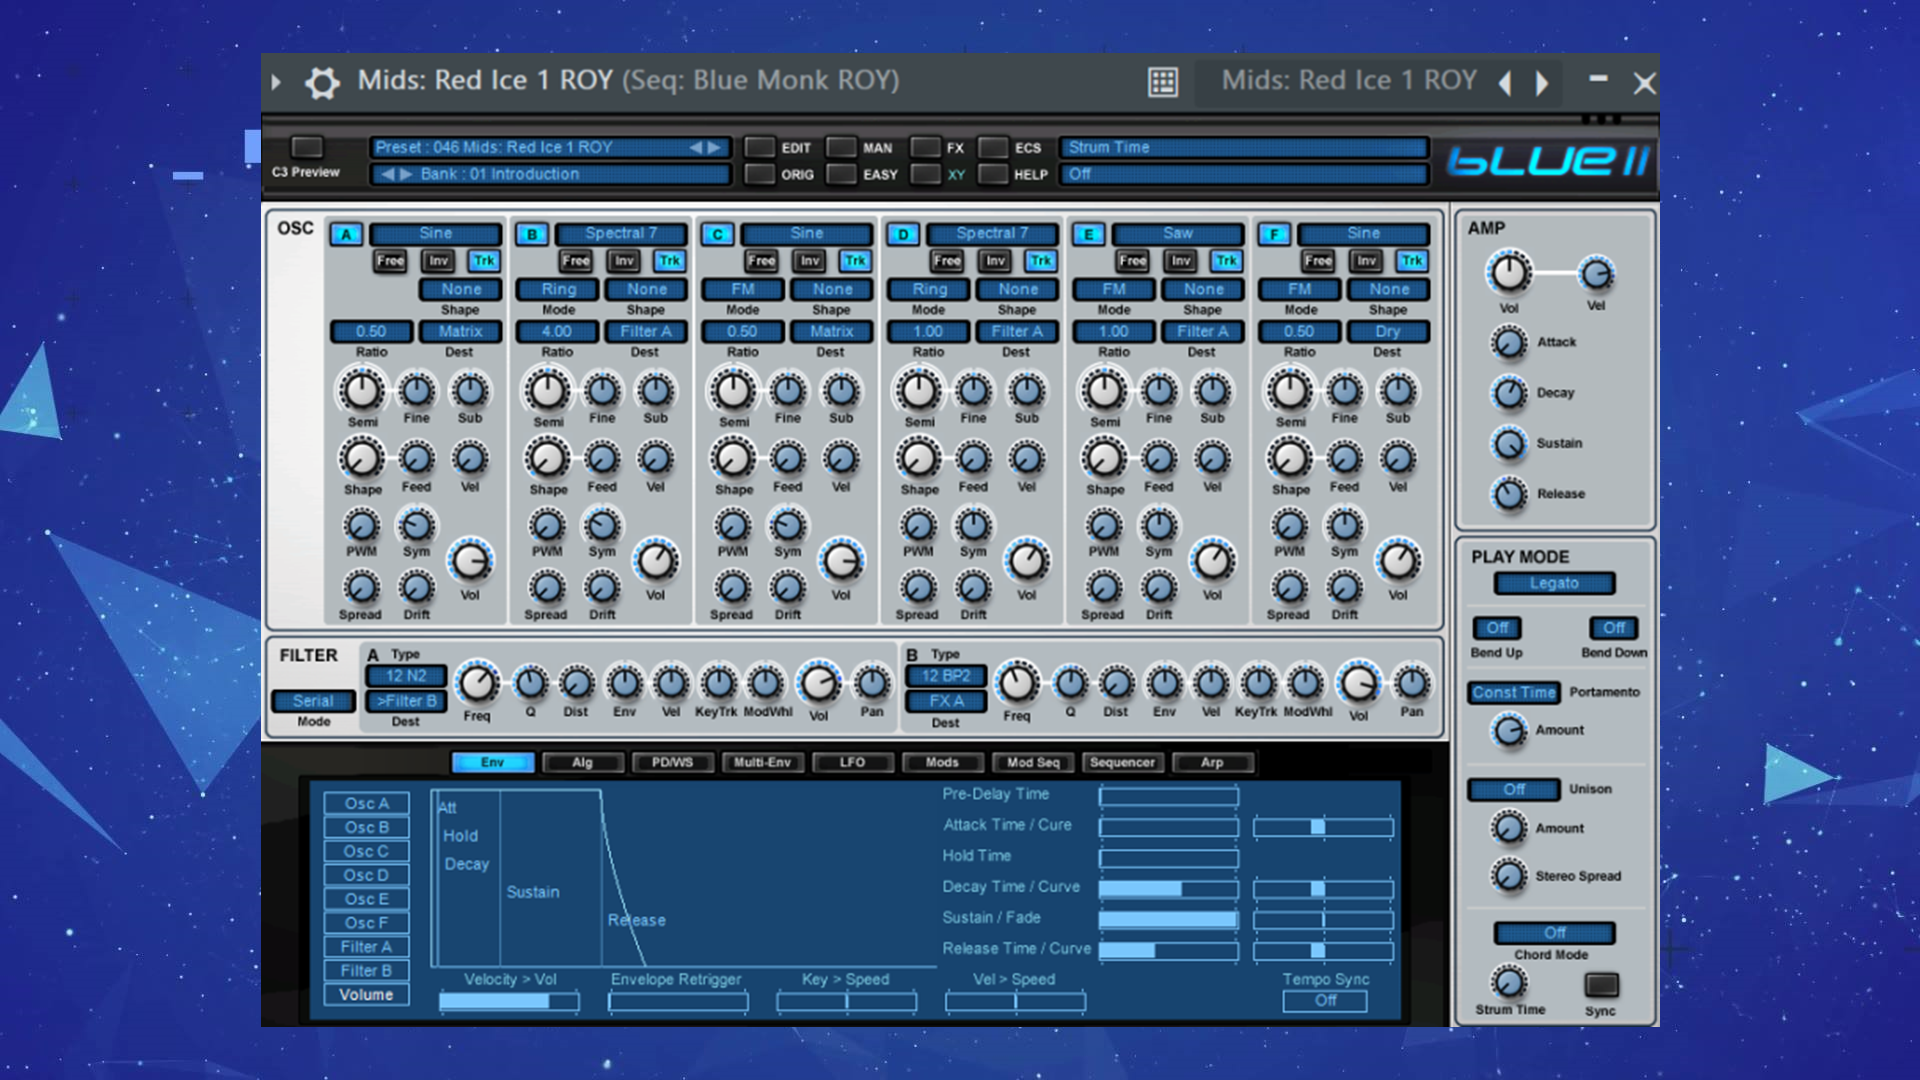Go to next preset using title-bar right arrow
The height and width of the screenshot is (1080, 1920).
pyautogui.click(x=1542, y=83)
